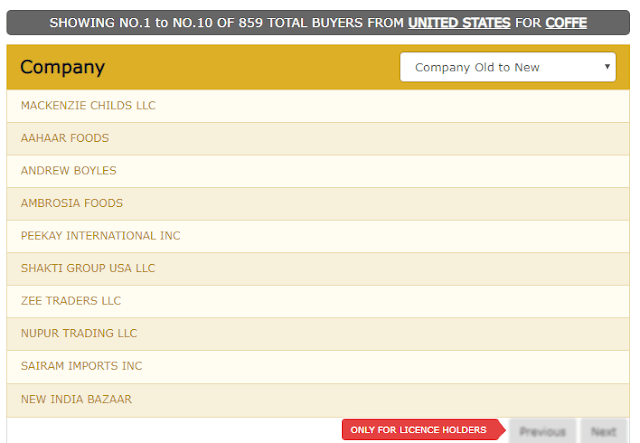Click the sort dropdown's arrow indicator
Screen dimensions: 640x443
[608, 67]
